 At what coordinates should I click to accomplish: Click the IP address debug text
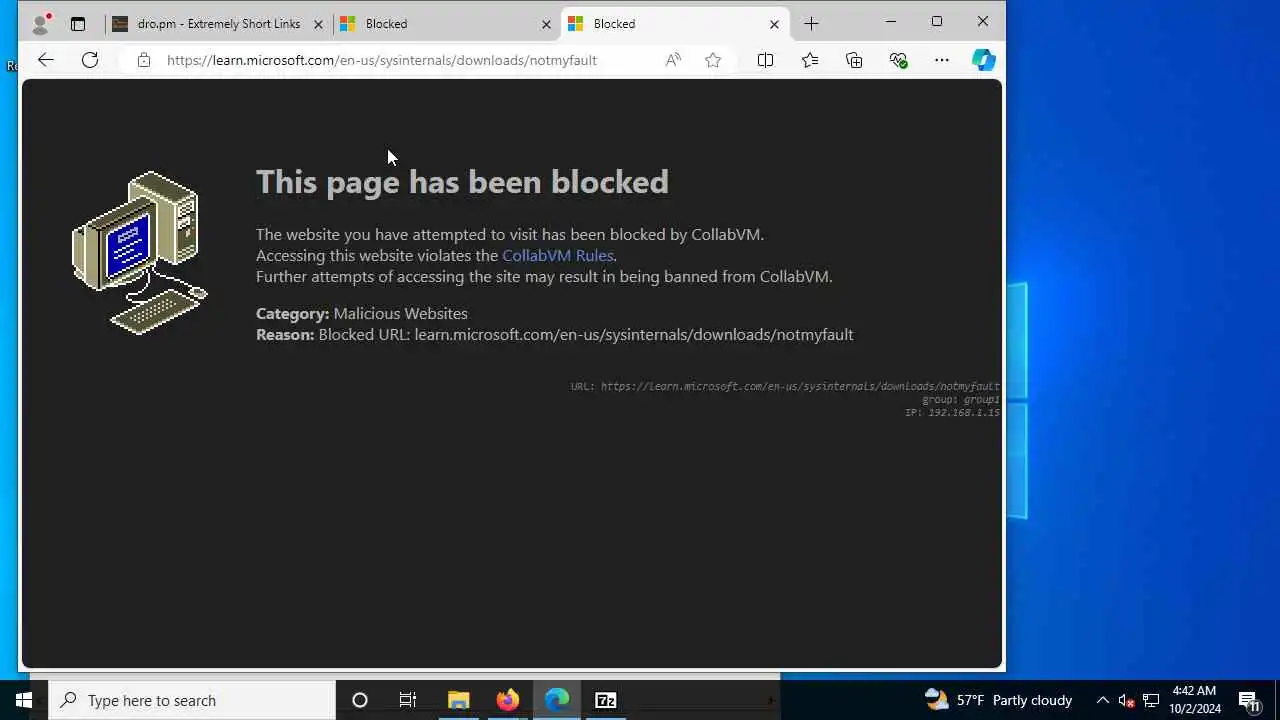(x=952, y=412)
